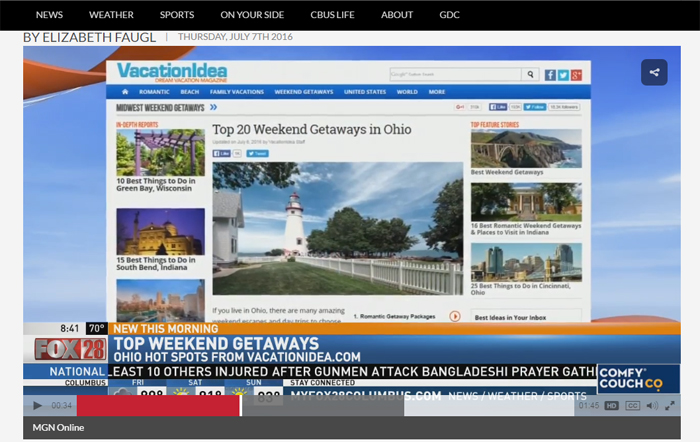Open the ON YOUR SIDE menu
700x442 pixels.
(252, 15)
